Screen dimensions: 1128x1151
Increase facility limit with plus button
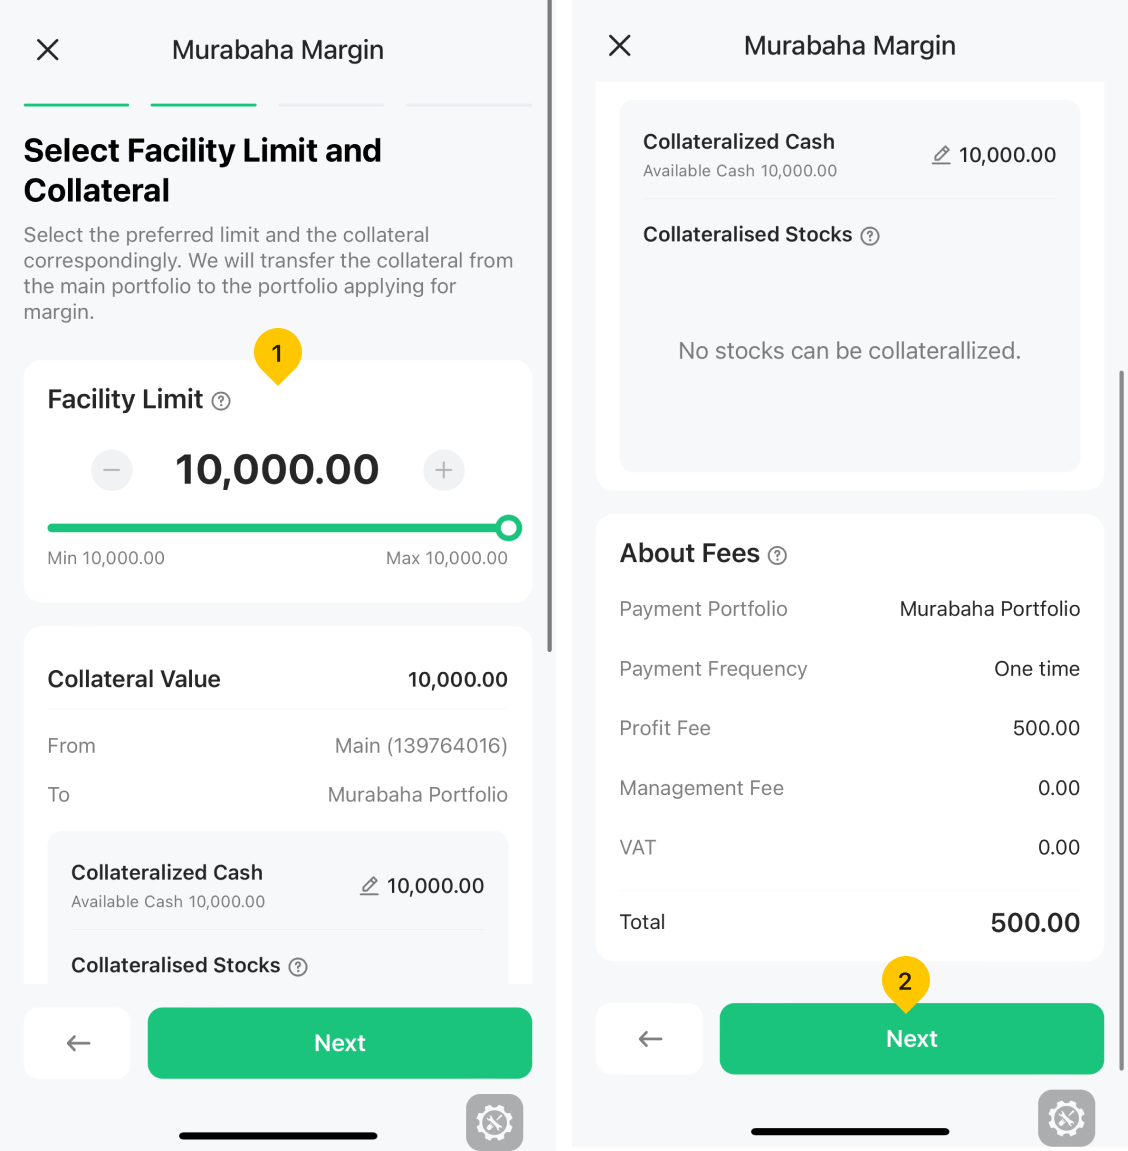tap(443, 470)
